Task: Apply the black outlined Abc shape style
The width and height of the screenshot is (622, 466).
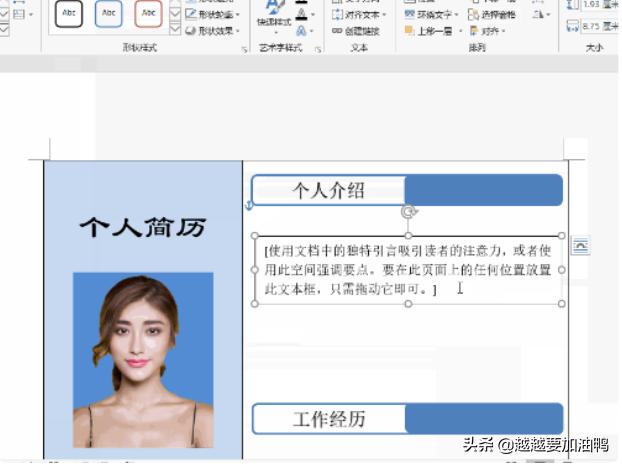Action: click(x=69, y=13)
